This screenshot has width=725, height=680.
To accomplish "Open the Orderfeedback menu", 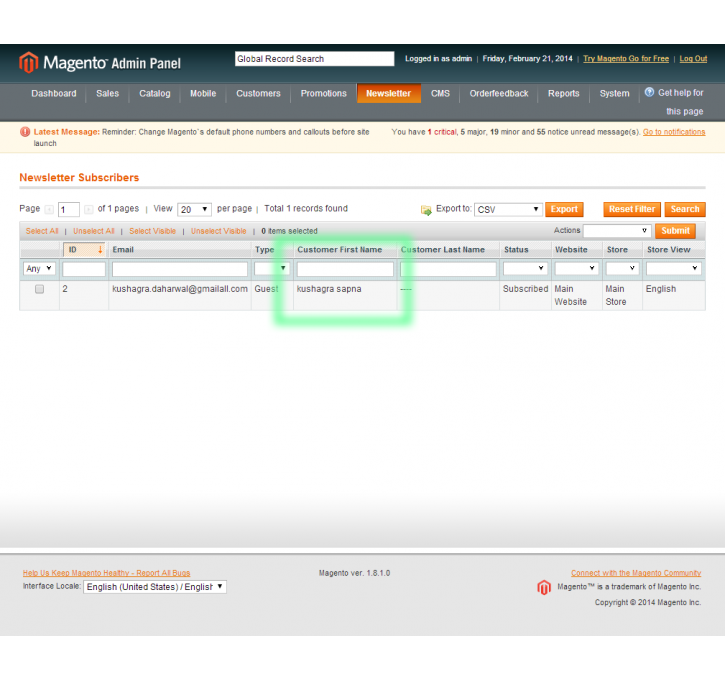I will point(498,93).
